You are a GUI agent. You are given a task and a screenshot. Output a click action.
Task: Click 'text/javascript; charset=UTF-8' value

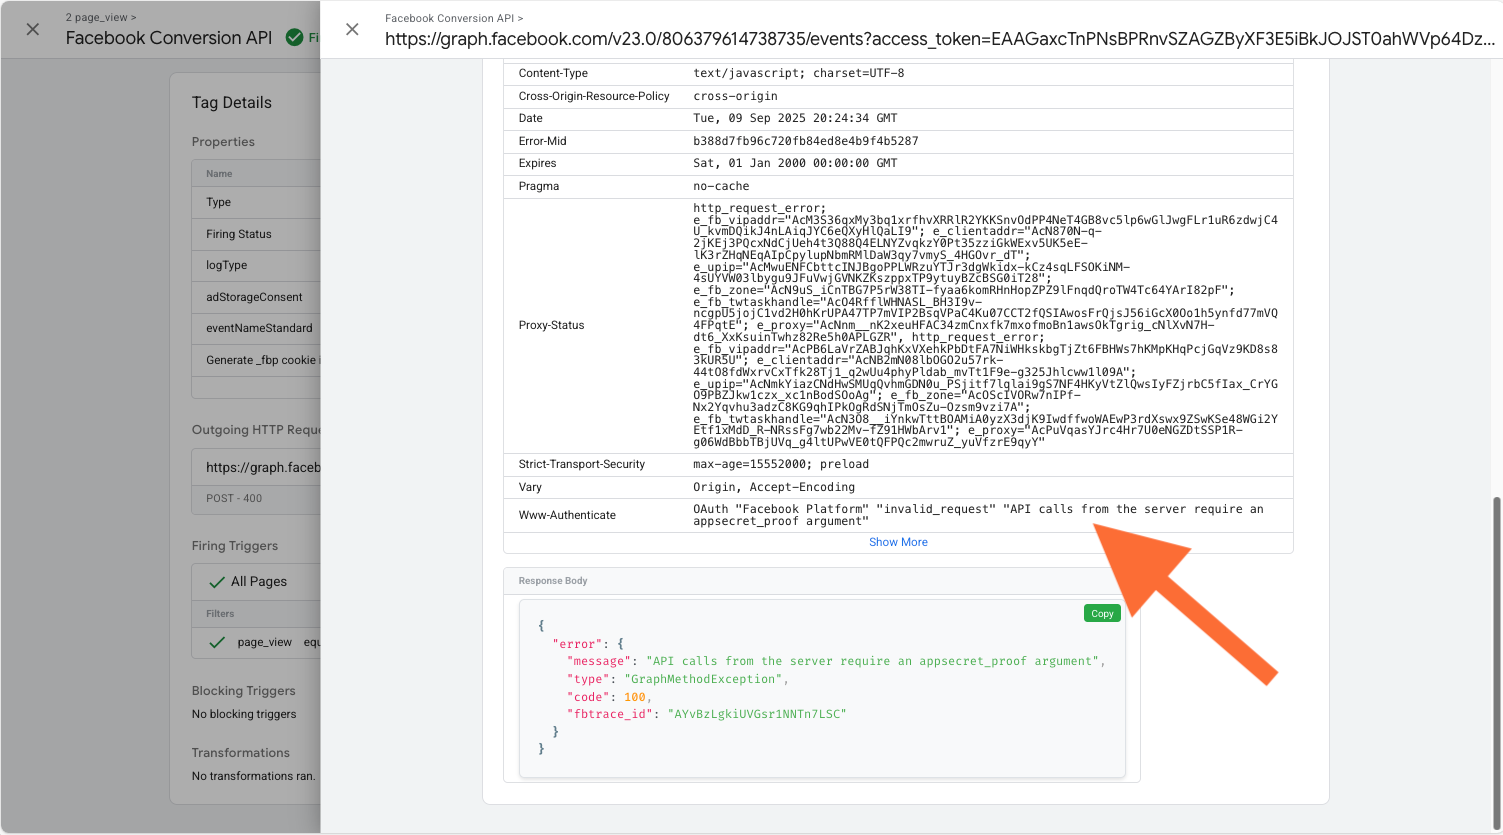pos(799,73)
